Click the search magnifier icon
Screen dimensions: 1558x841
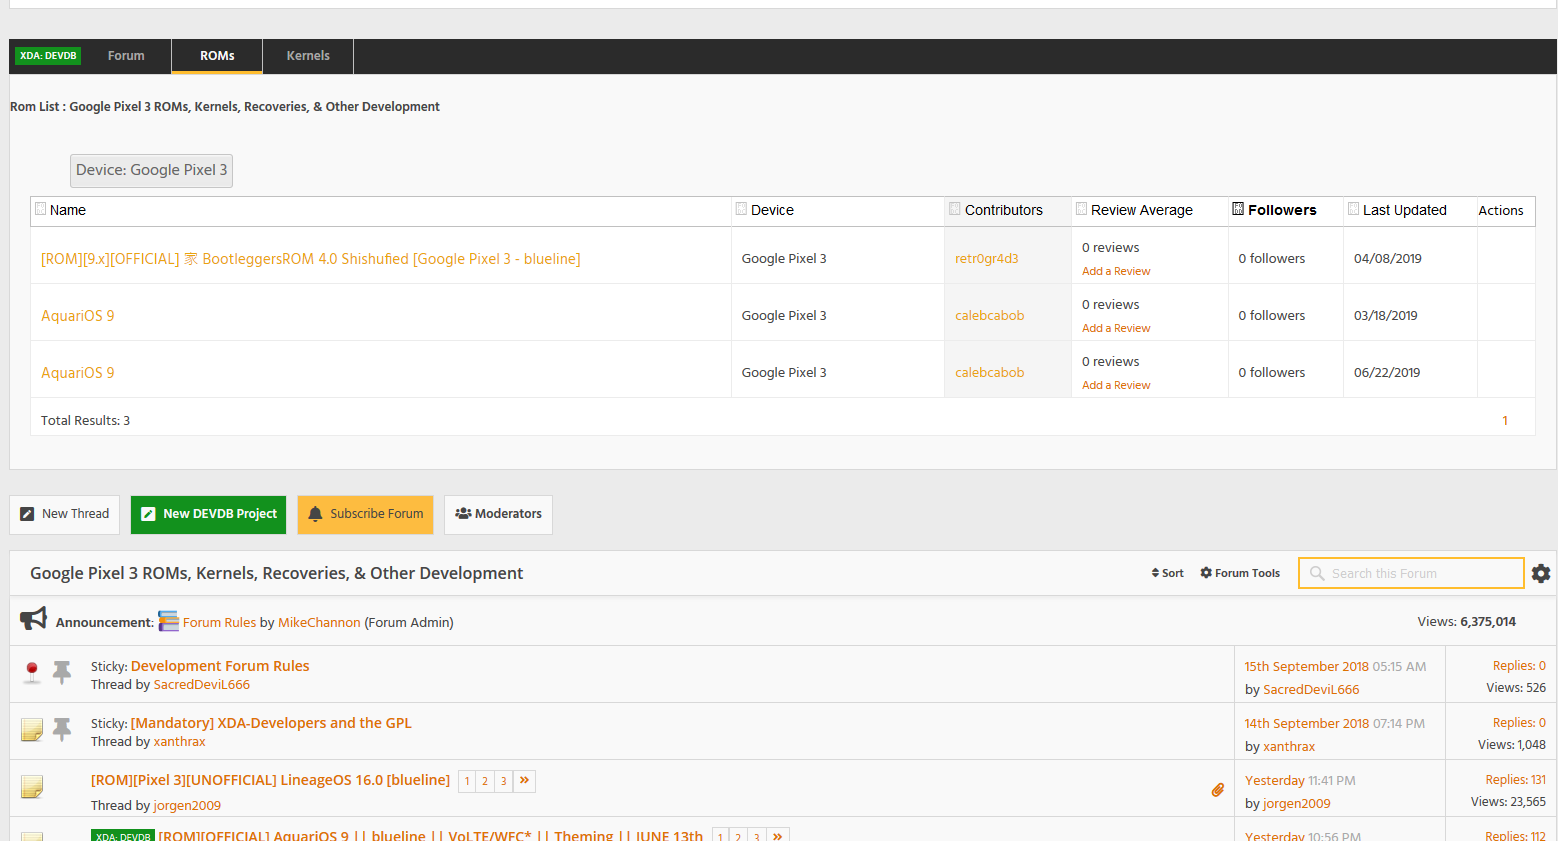(x=1317, y=573)
